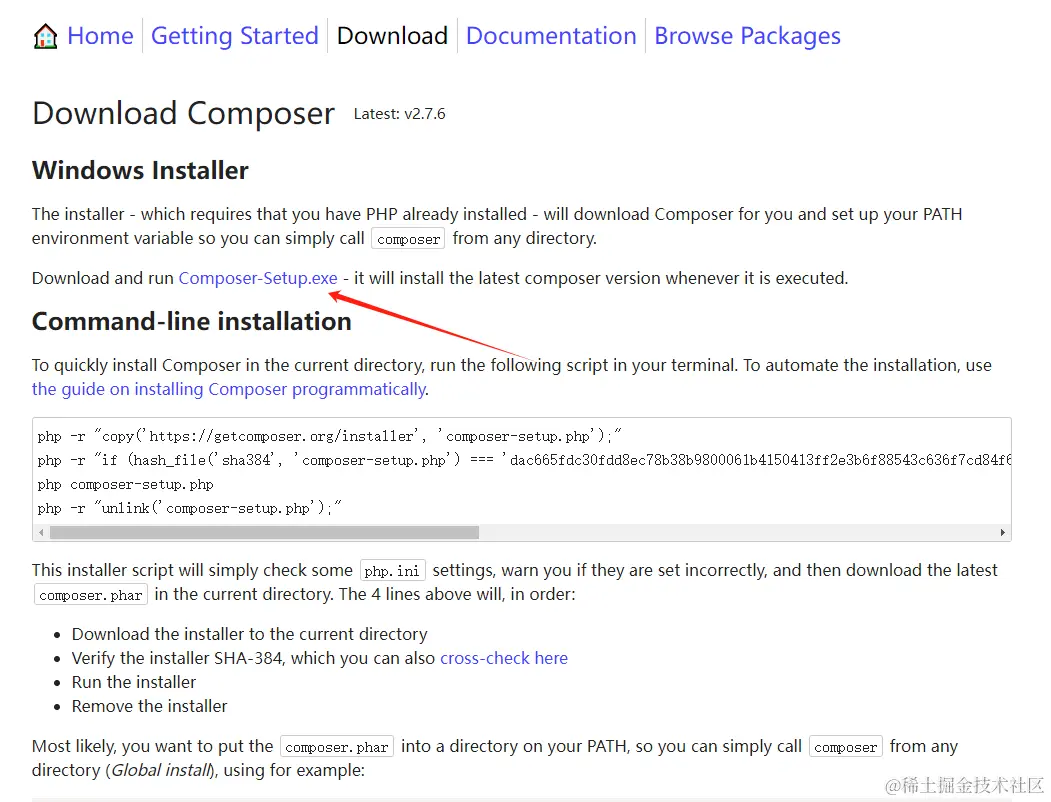1051x802 pixels.
Task: Click composer.phar code after 'want to put the'
Action: tap(336, 747)
